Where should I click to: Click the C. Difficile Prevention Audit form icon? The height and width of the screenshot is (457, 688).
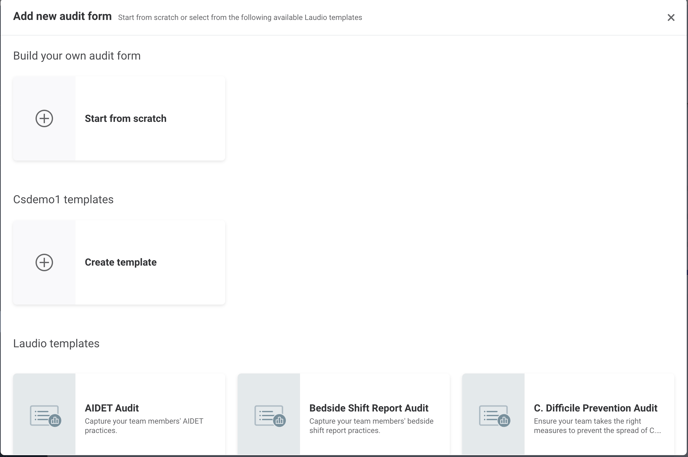(x=495, y=415)
